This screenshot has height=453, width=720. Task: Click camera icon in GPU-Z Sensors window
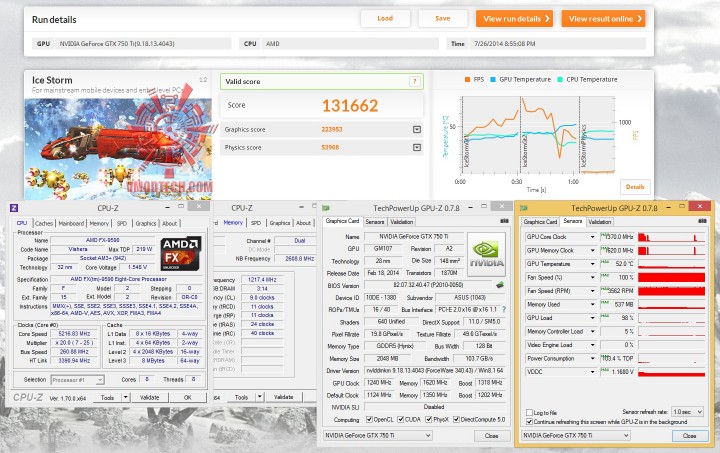703,221
